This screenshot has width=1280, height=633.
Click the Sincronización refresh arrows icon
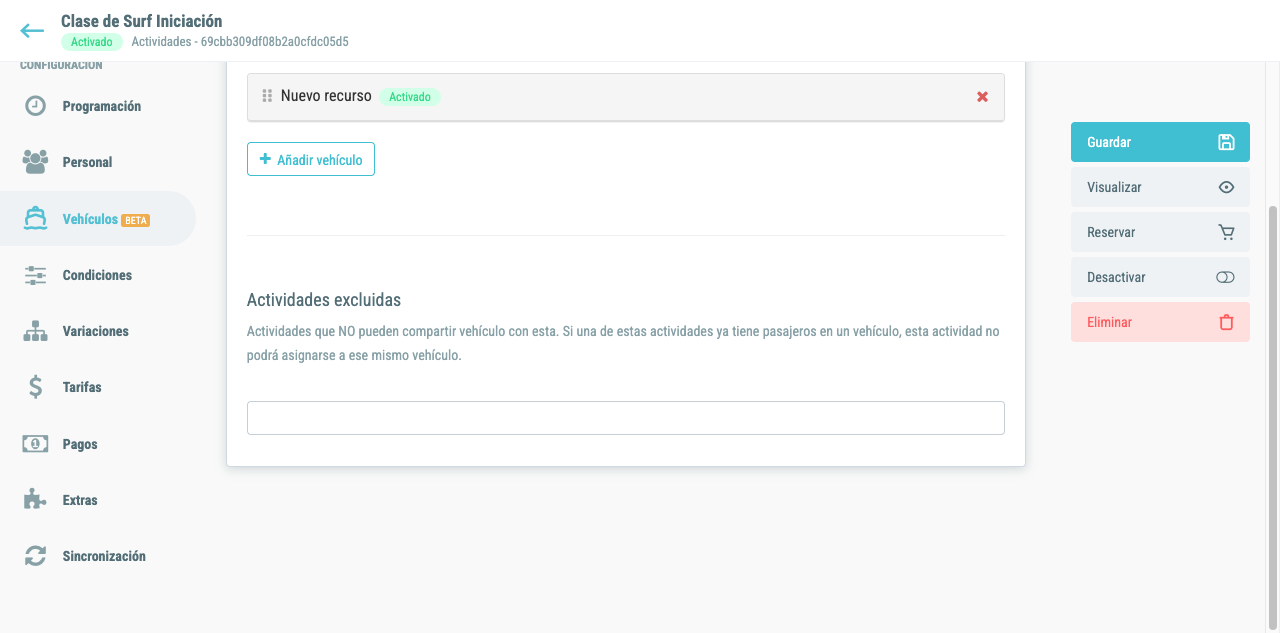point(35,556)
